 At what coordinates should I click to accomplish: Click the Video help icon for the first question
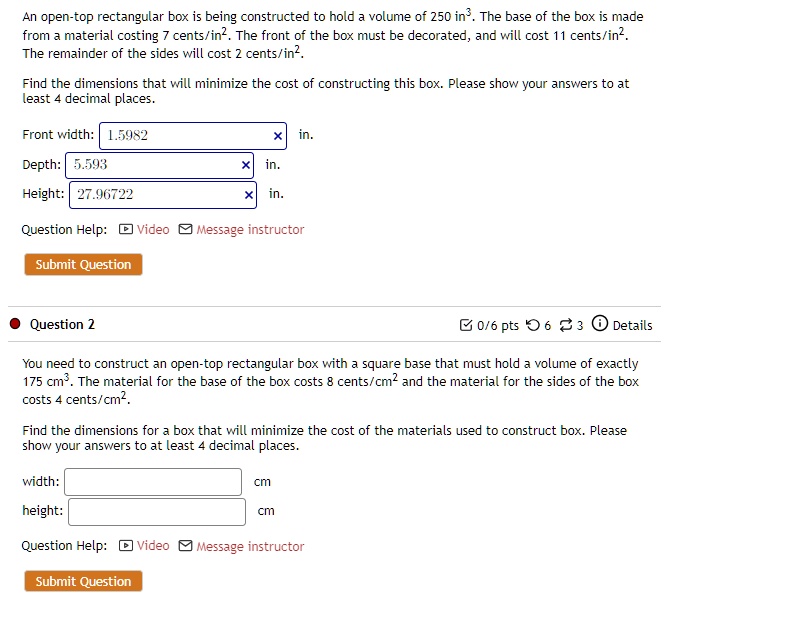coord(126,230)
